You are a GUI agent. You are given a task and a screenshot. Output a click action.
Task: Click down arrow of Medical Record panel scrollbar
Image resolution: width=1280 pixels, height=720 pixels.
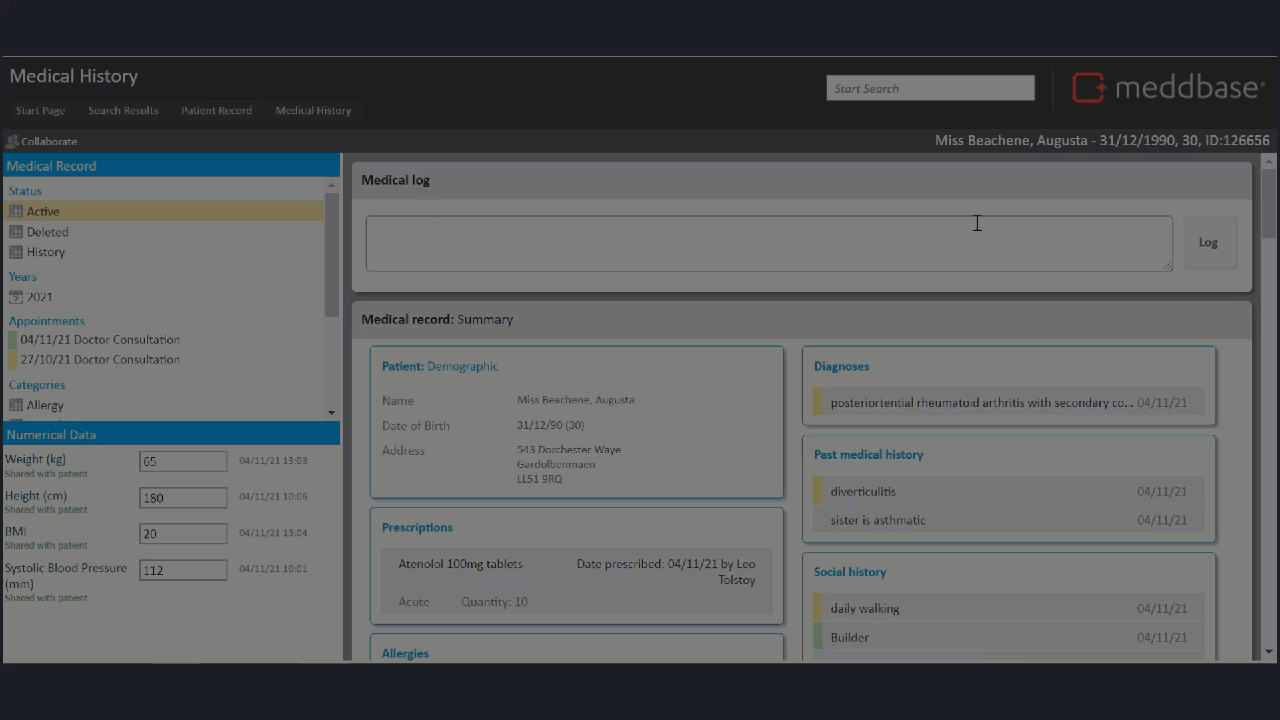point(332,412)
